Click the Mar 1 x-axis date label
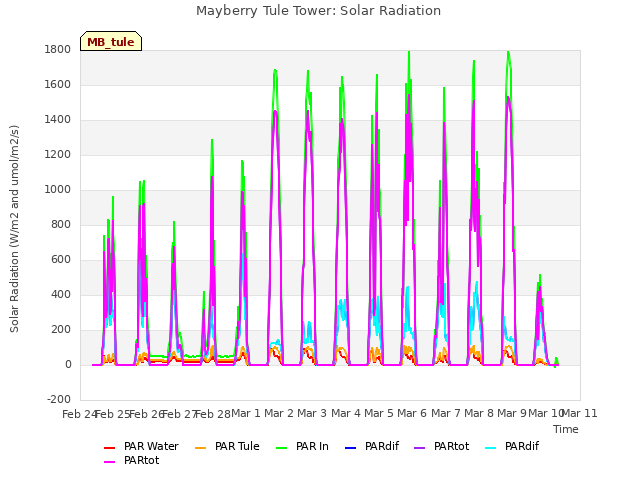 [246, 413]
